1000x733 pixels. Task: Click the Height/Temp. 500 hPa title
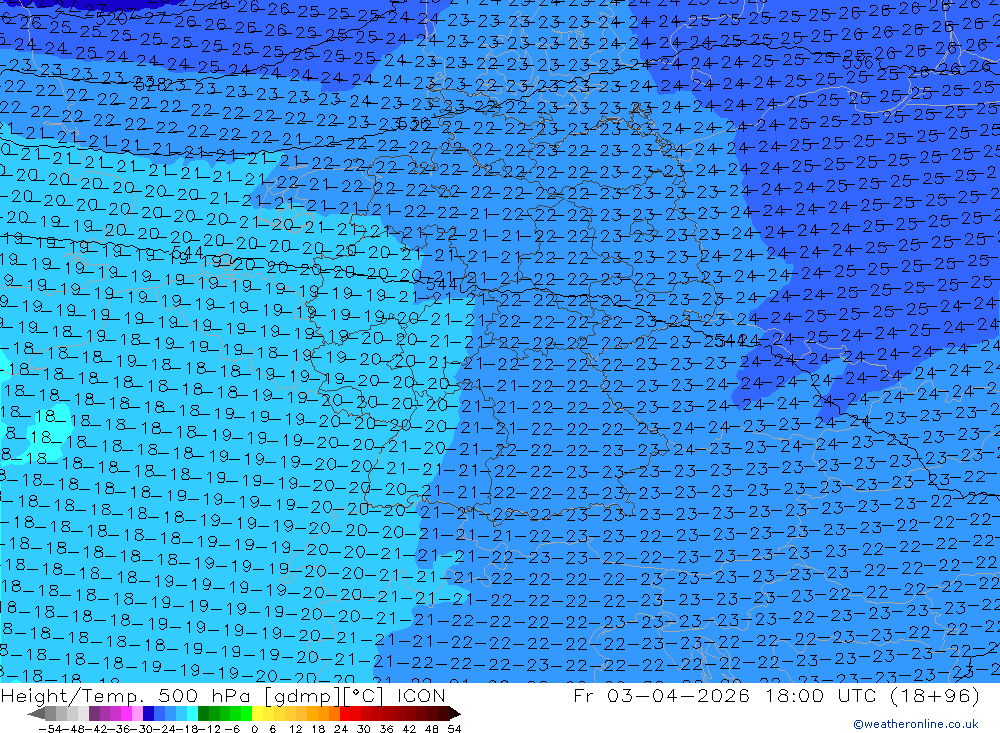[x=223, y=695]
